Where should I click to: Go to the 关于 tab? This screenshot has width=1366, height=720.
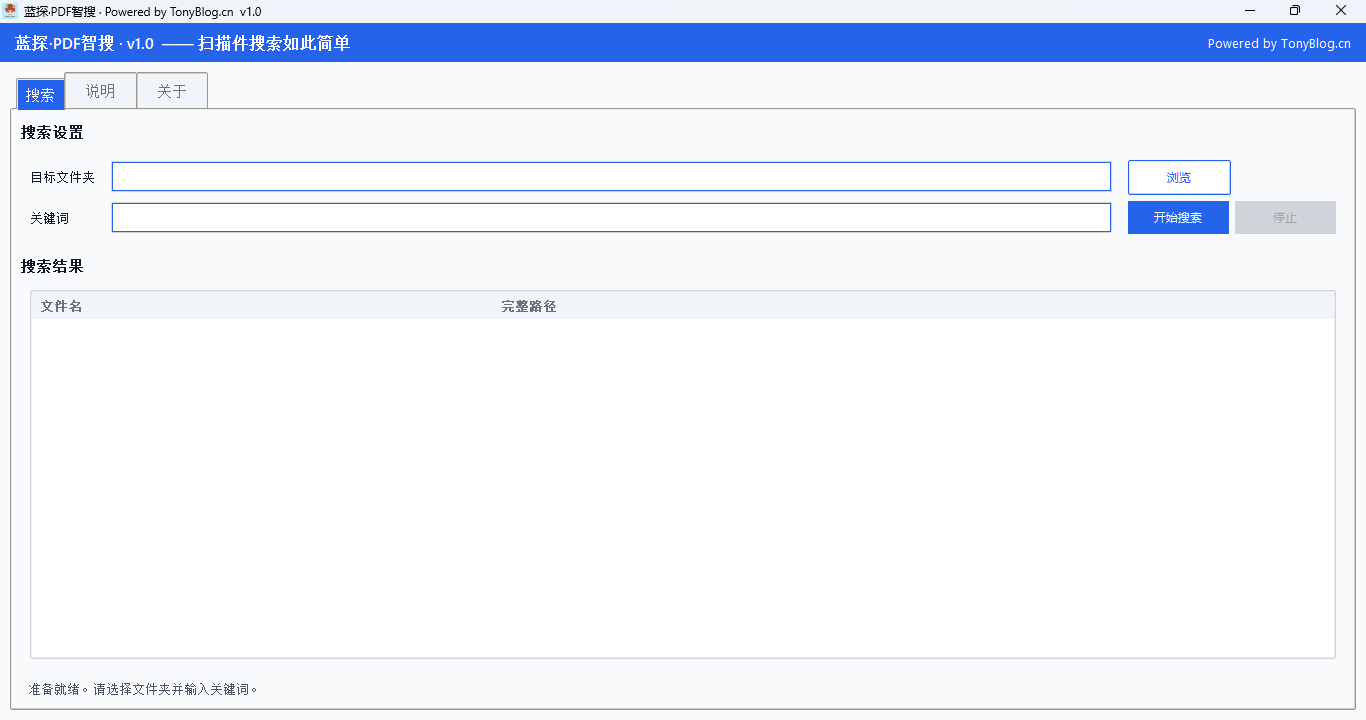[x=172, y=91]
